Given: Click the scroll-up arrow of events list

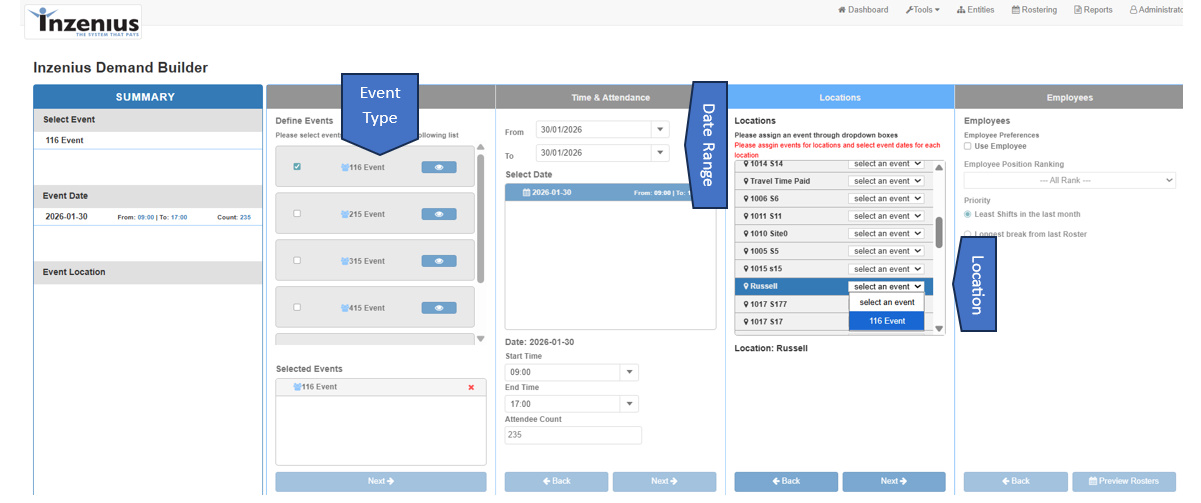Looking at the screenshot, I should point(480,148).
